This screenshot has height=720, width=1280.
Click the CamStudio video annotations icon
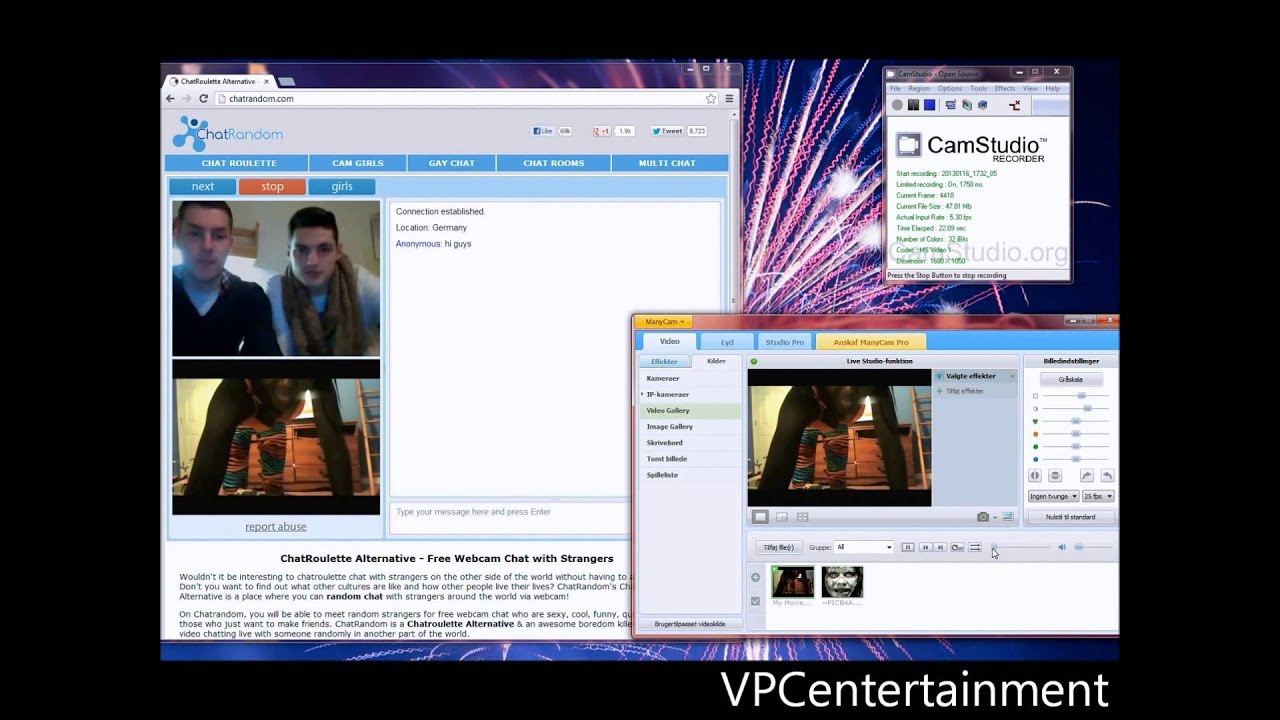(966, 105)
